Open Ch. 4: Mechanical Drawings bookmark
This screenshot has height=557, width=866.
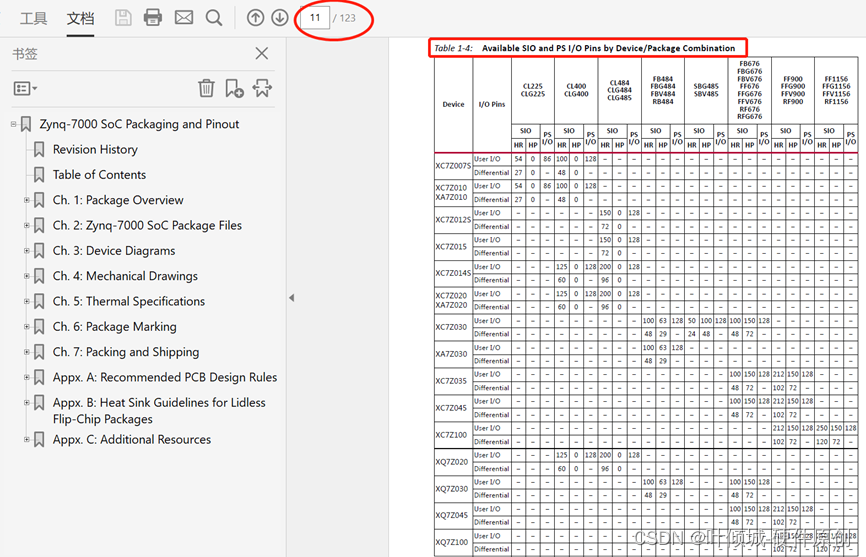[x=125, y=276]
